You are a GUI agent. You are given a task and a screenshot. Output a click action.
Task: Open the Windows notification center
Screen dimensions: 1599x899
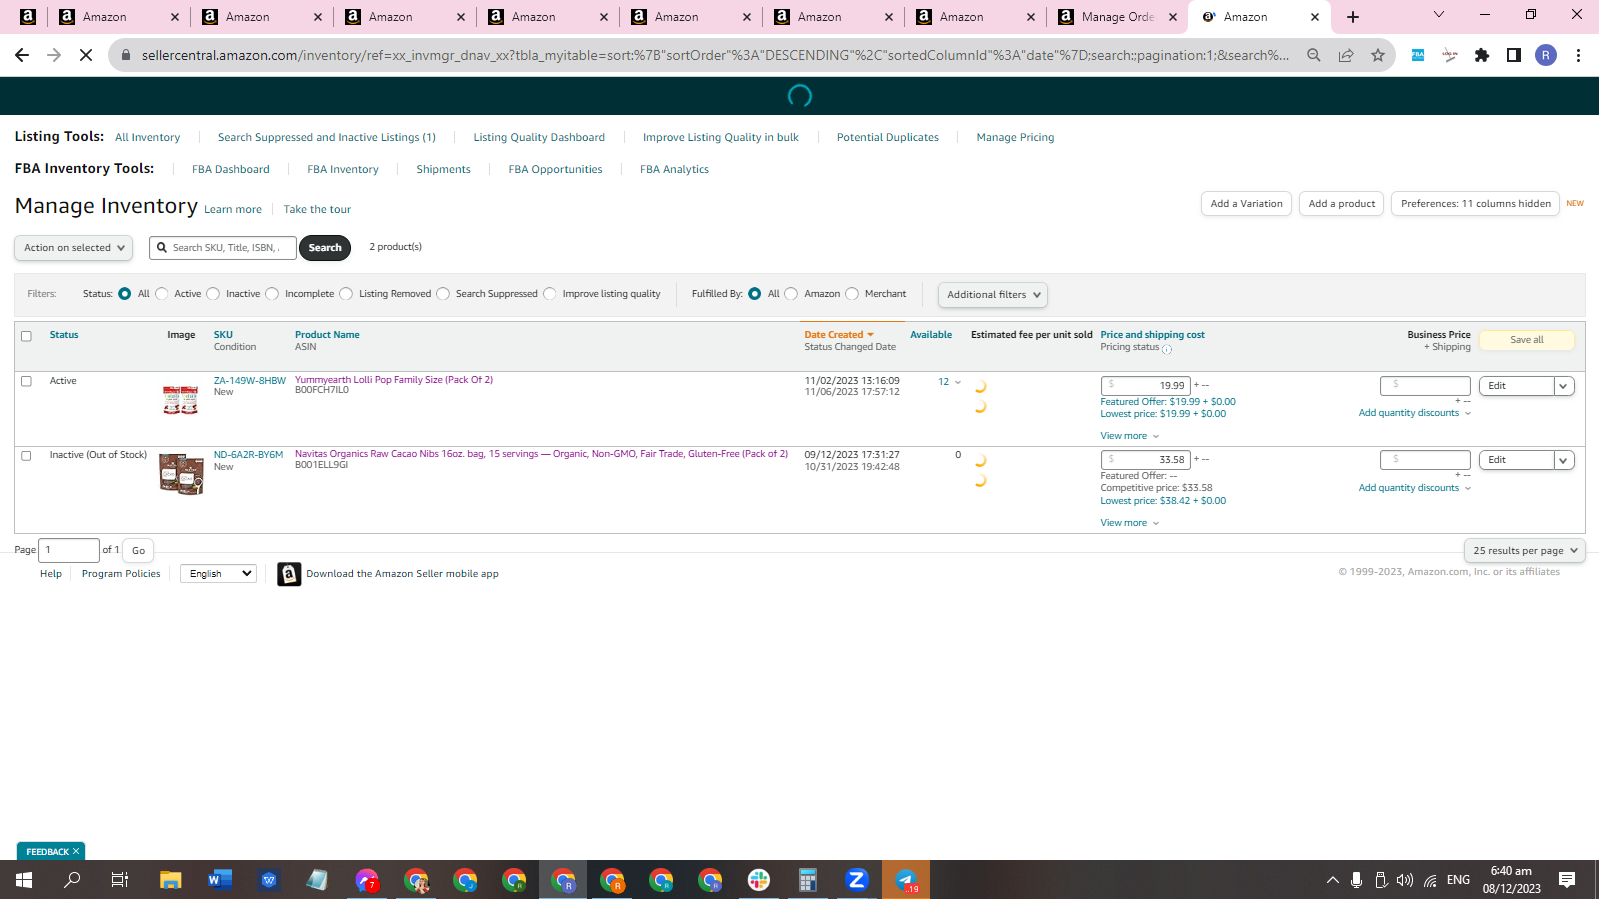(1567, 880)
